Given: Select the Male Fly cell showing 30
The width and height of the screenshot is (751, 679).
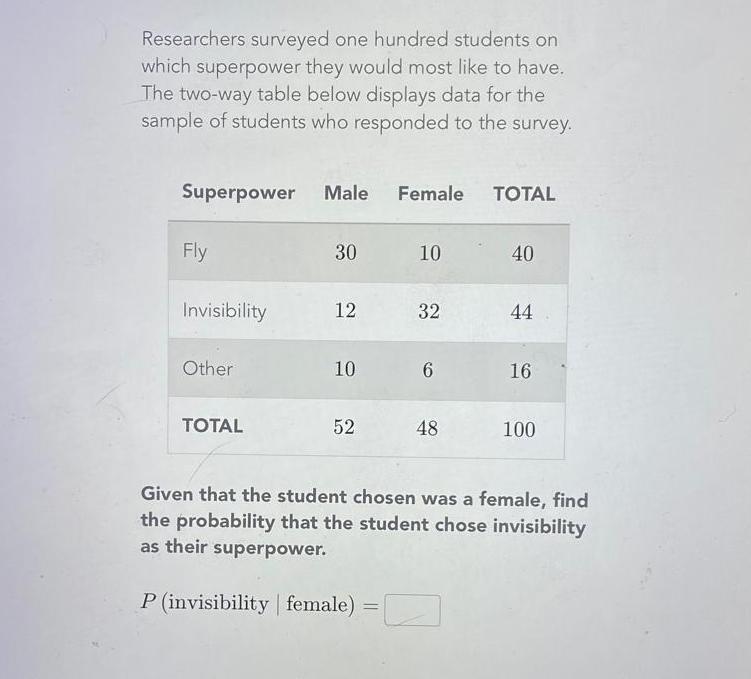Looking at the screenshot, I should [345, 253].
